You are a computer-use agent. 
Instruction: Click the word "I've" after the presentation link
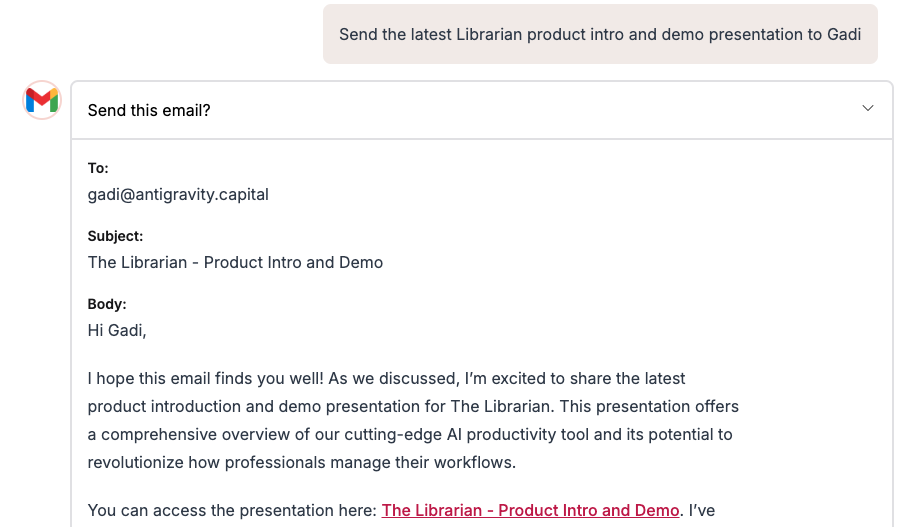[x=702, y=510]
